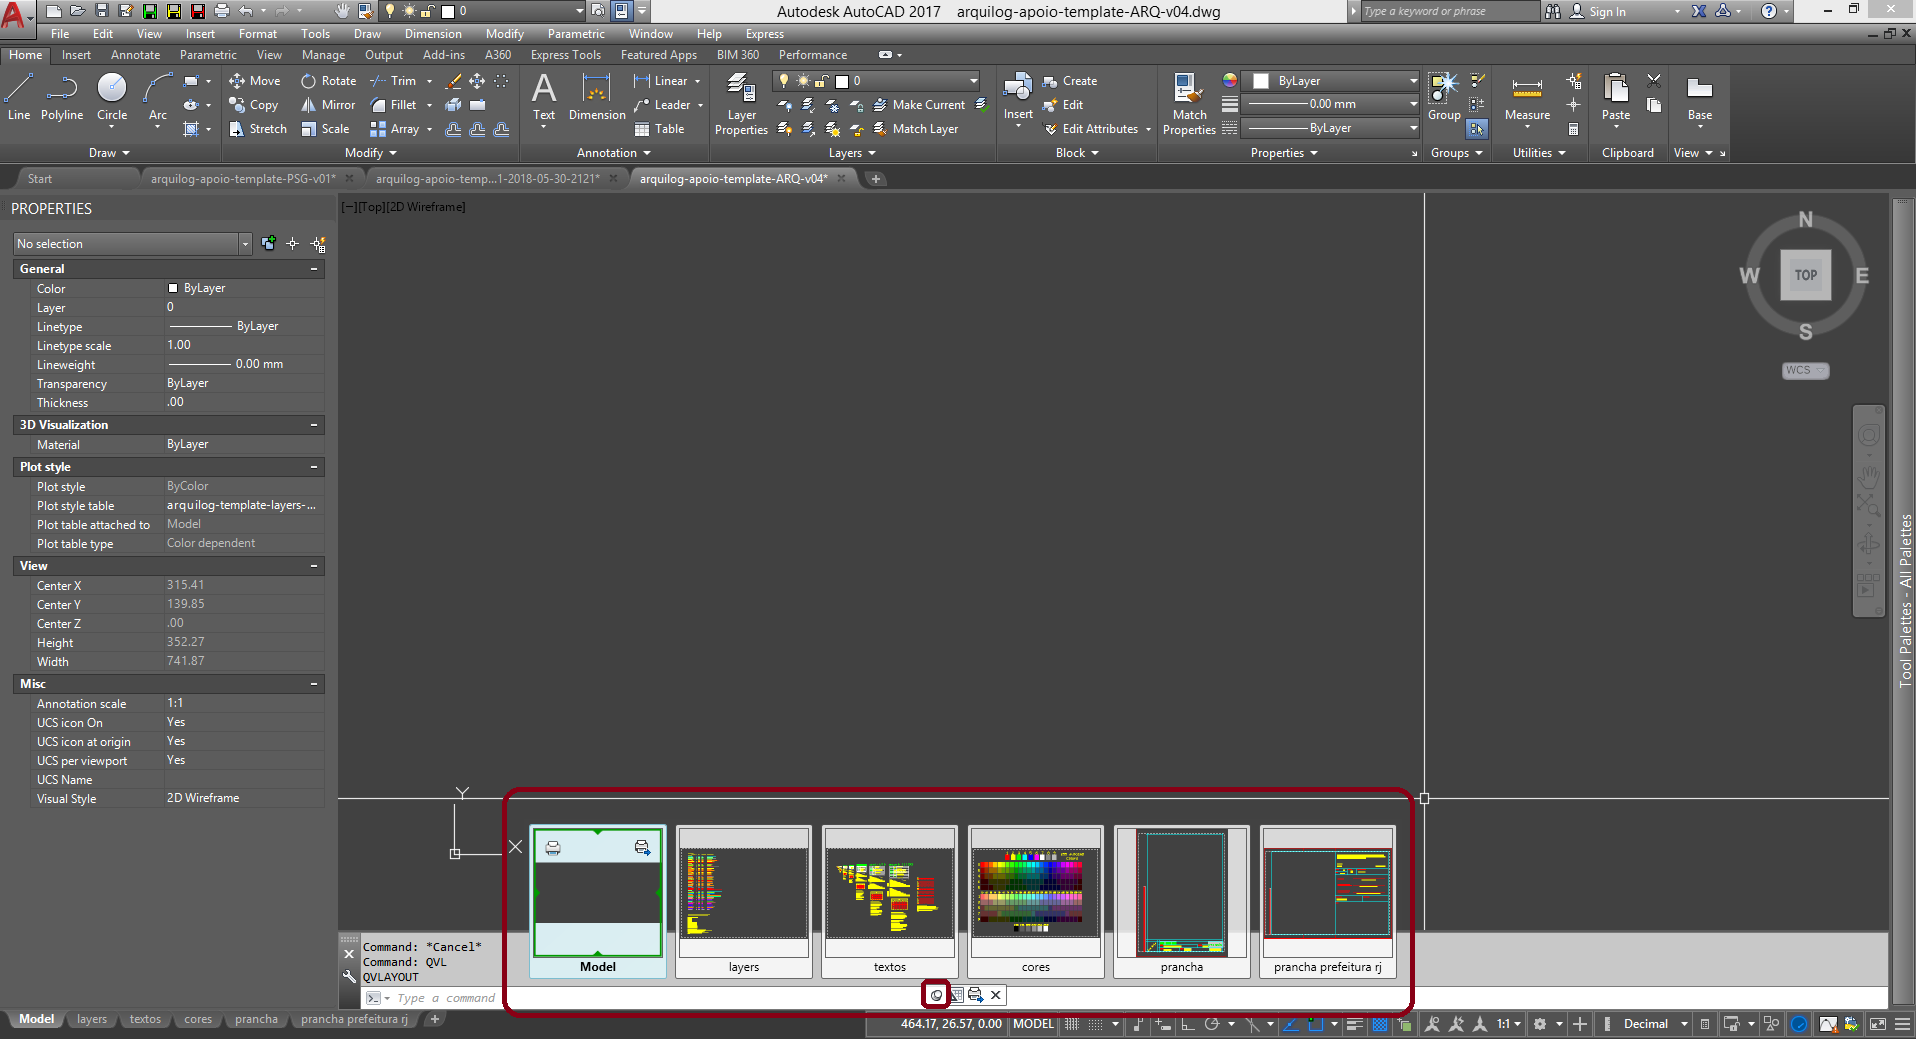The image size is (1916, 1039).
Task: Toggle ortho mode in the status bar
Action: click(x=1190, y=1024)
